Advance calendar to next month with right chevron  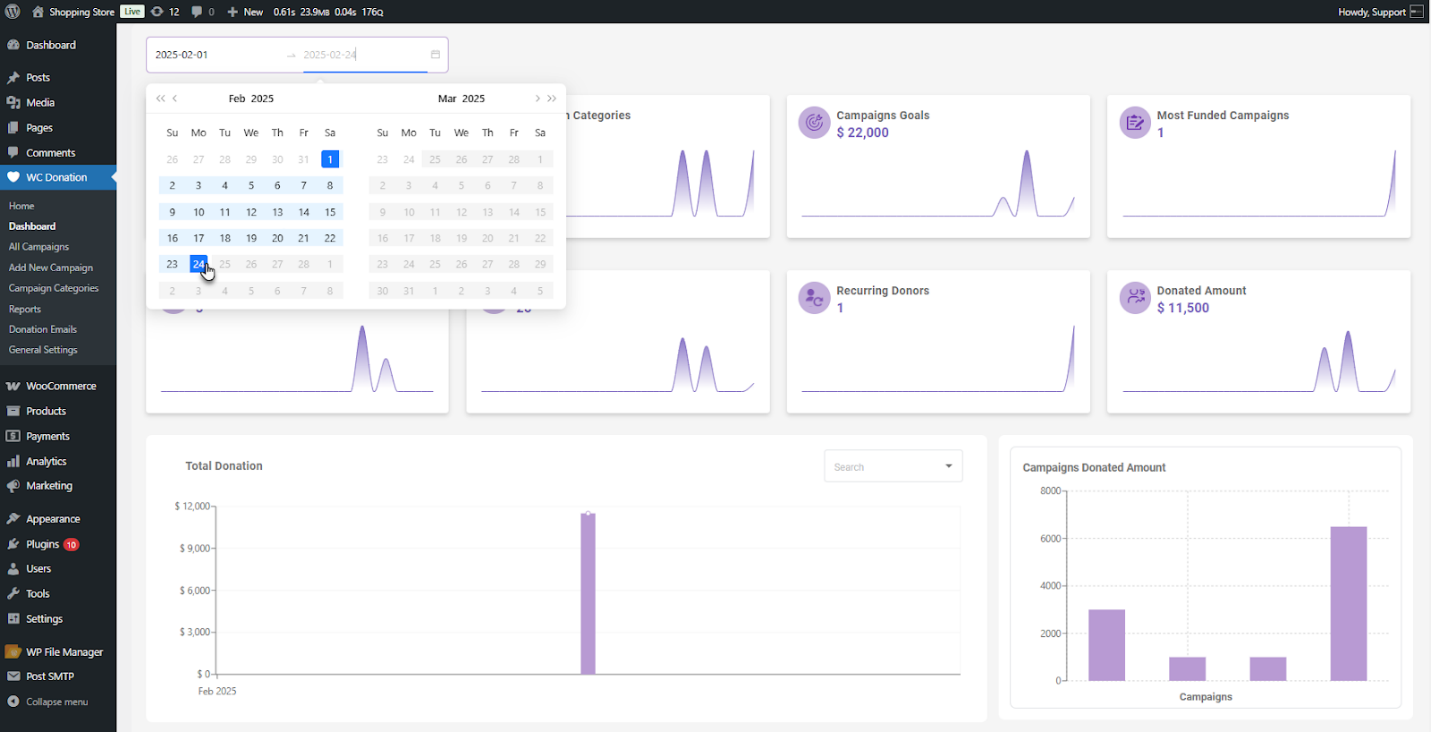coord(537,98)
